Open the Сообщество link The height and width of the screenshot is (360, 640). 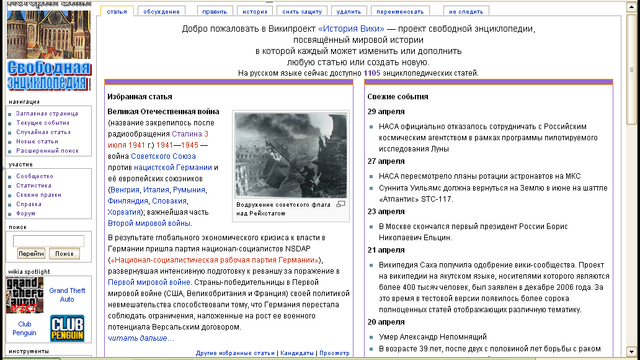pos(35,176)
